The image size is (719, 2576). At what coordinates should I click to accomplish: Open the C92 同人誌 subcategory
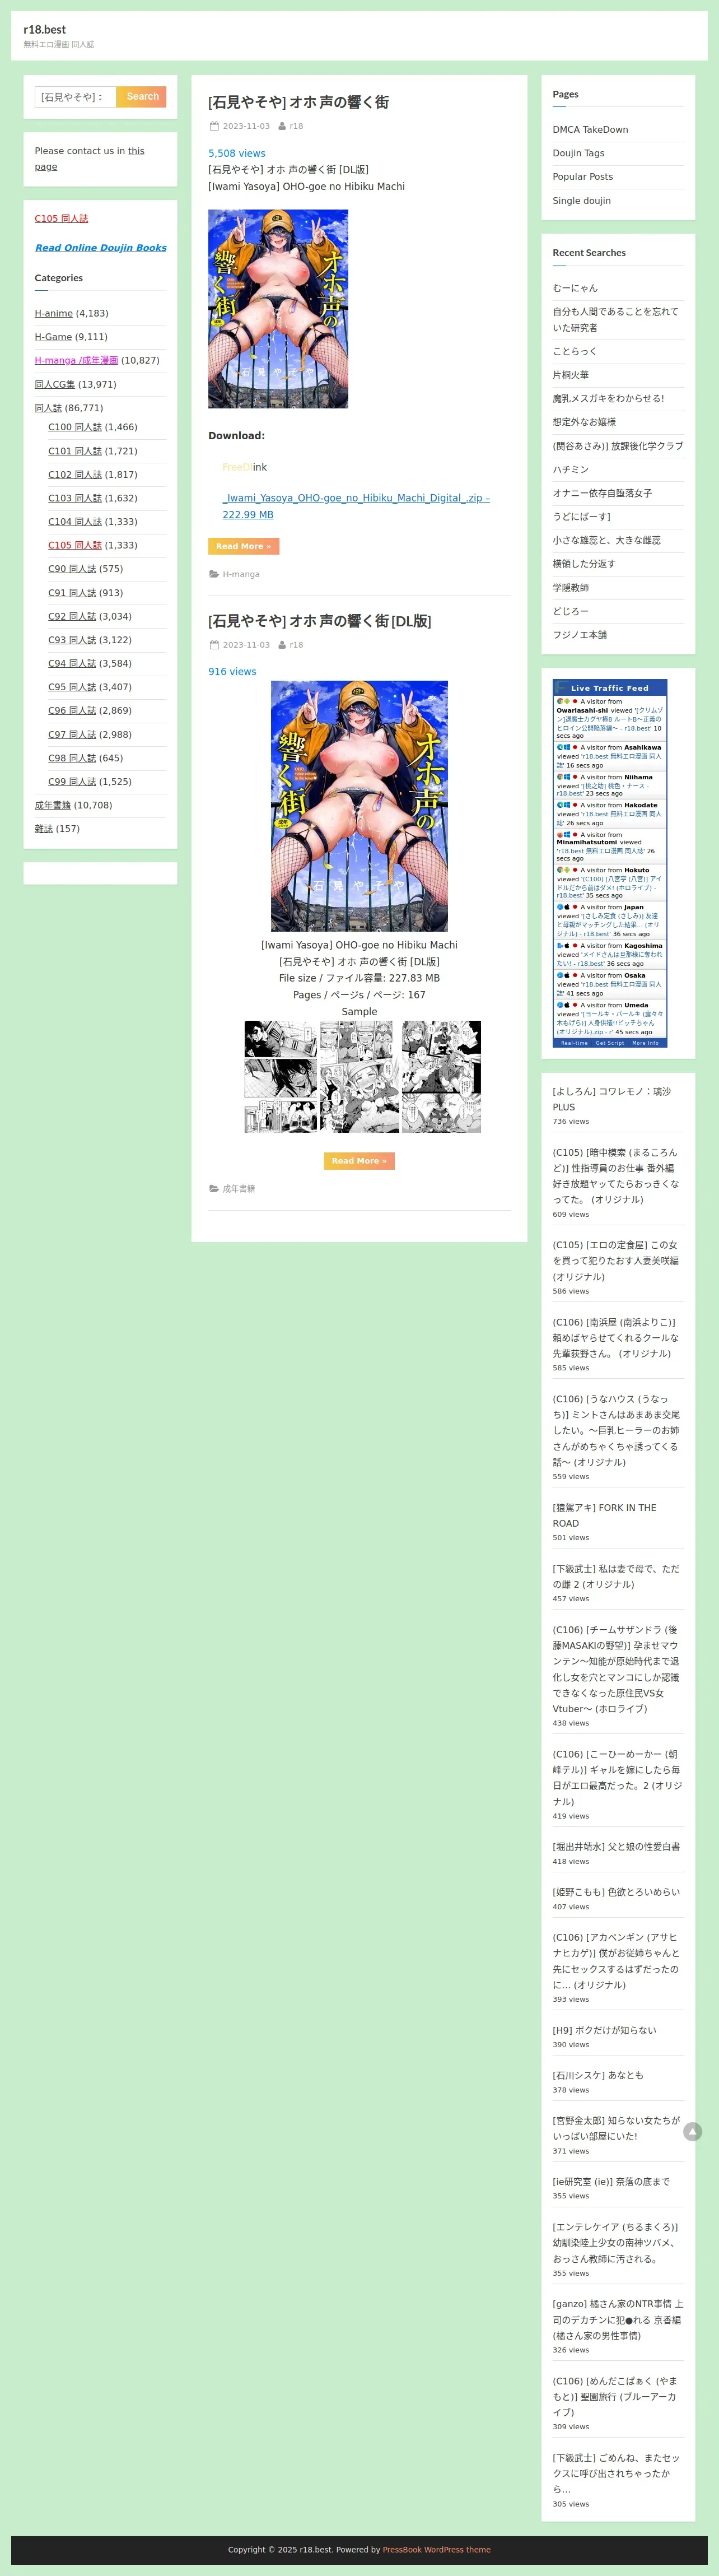[72, 616]
